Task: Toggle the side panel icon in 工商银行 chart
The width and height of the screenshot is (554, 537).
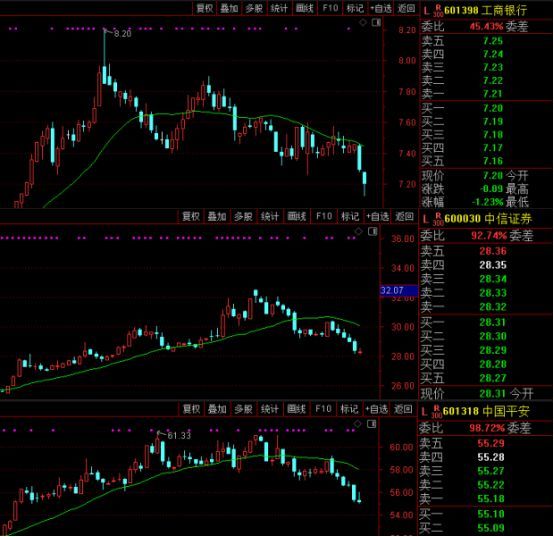Action: coord(376,23)
